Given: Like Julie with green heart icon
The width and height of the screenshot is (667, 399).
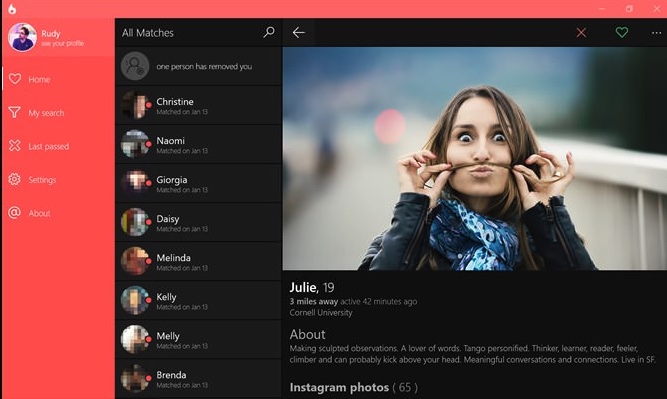Looking at the screenshot, I should (x=621, y=32).
